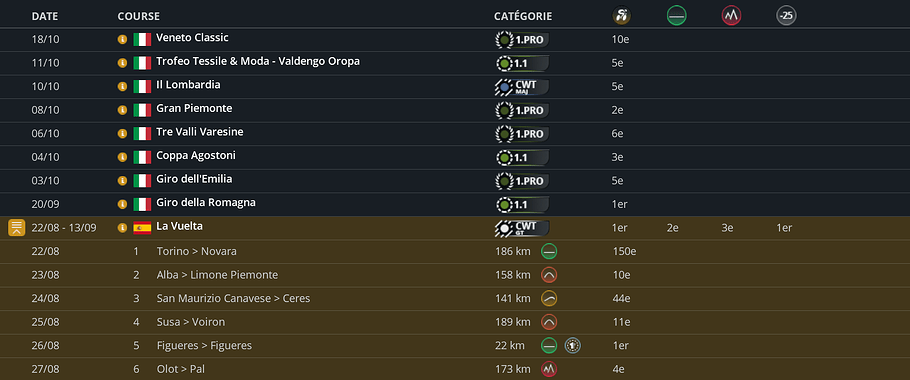Sort by the CATÉGORIE column header
This screenshot has height=380, width=910.
523,17
